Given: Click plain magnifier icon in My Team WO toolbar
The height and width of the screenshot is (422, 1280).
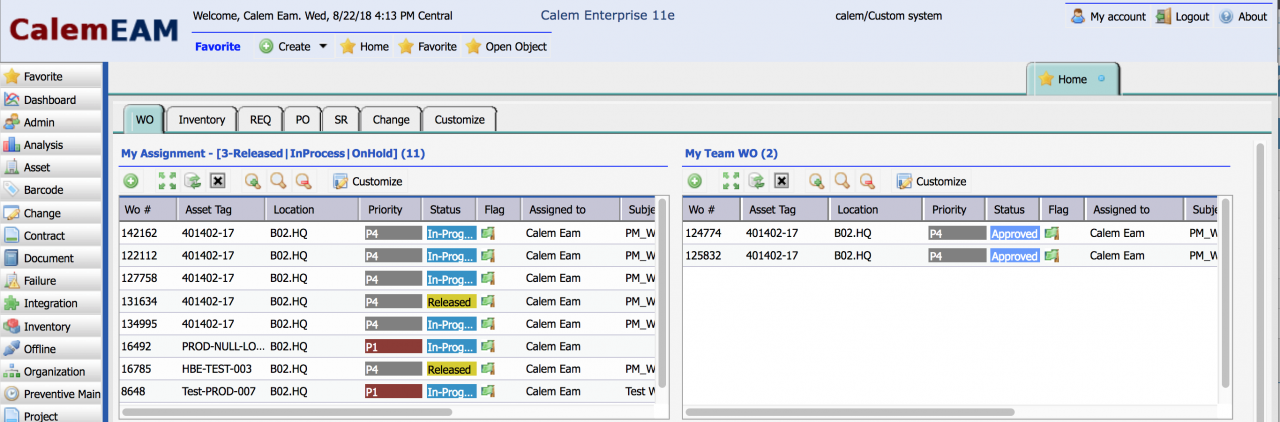Looking at the screenshot, I should [842, 181].
